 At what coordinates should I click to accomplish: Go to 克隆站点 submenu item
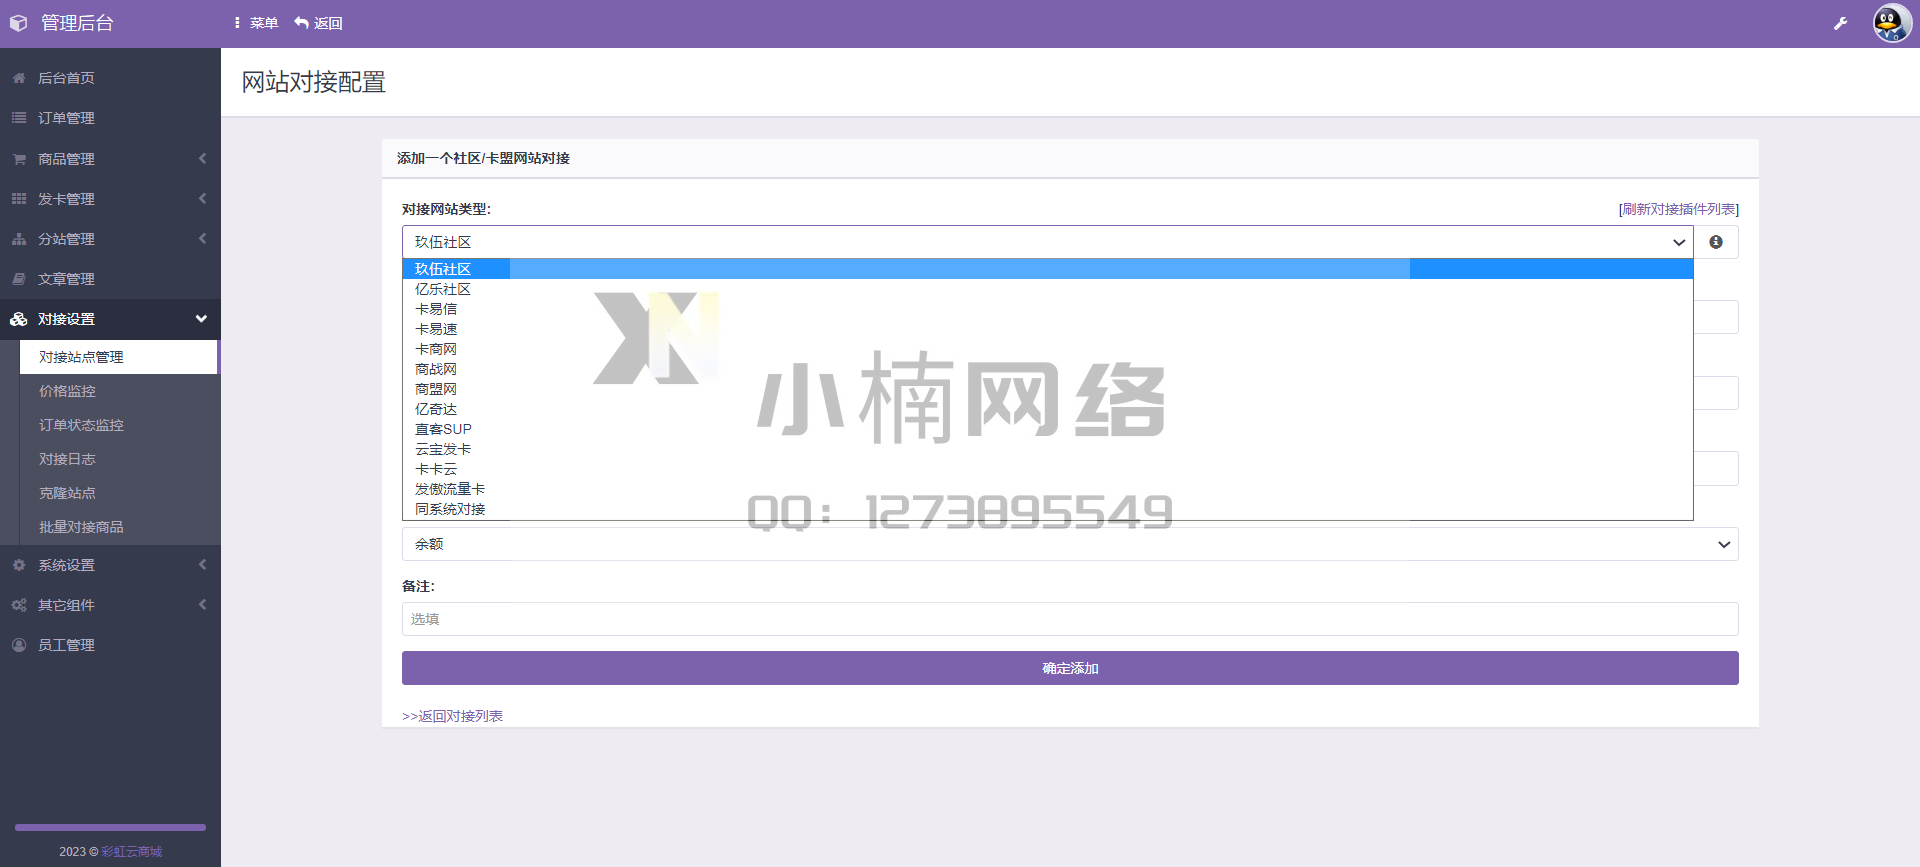pyautogui.click(x=119, y=493)
